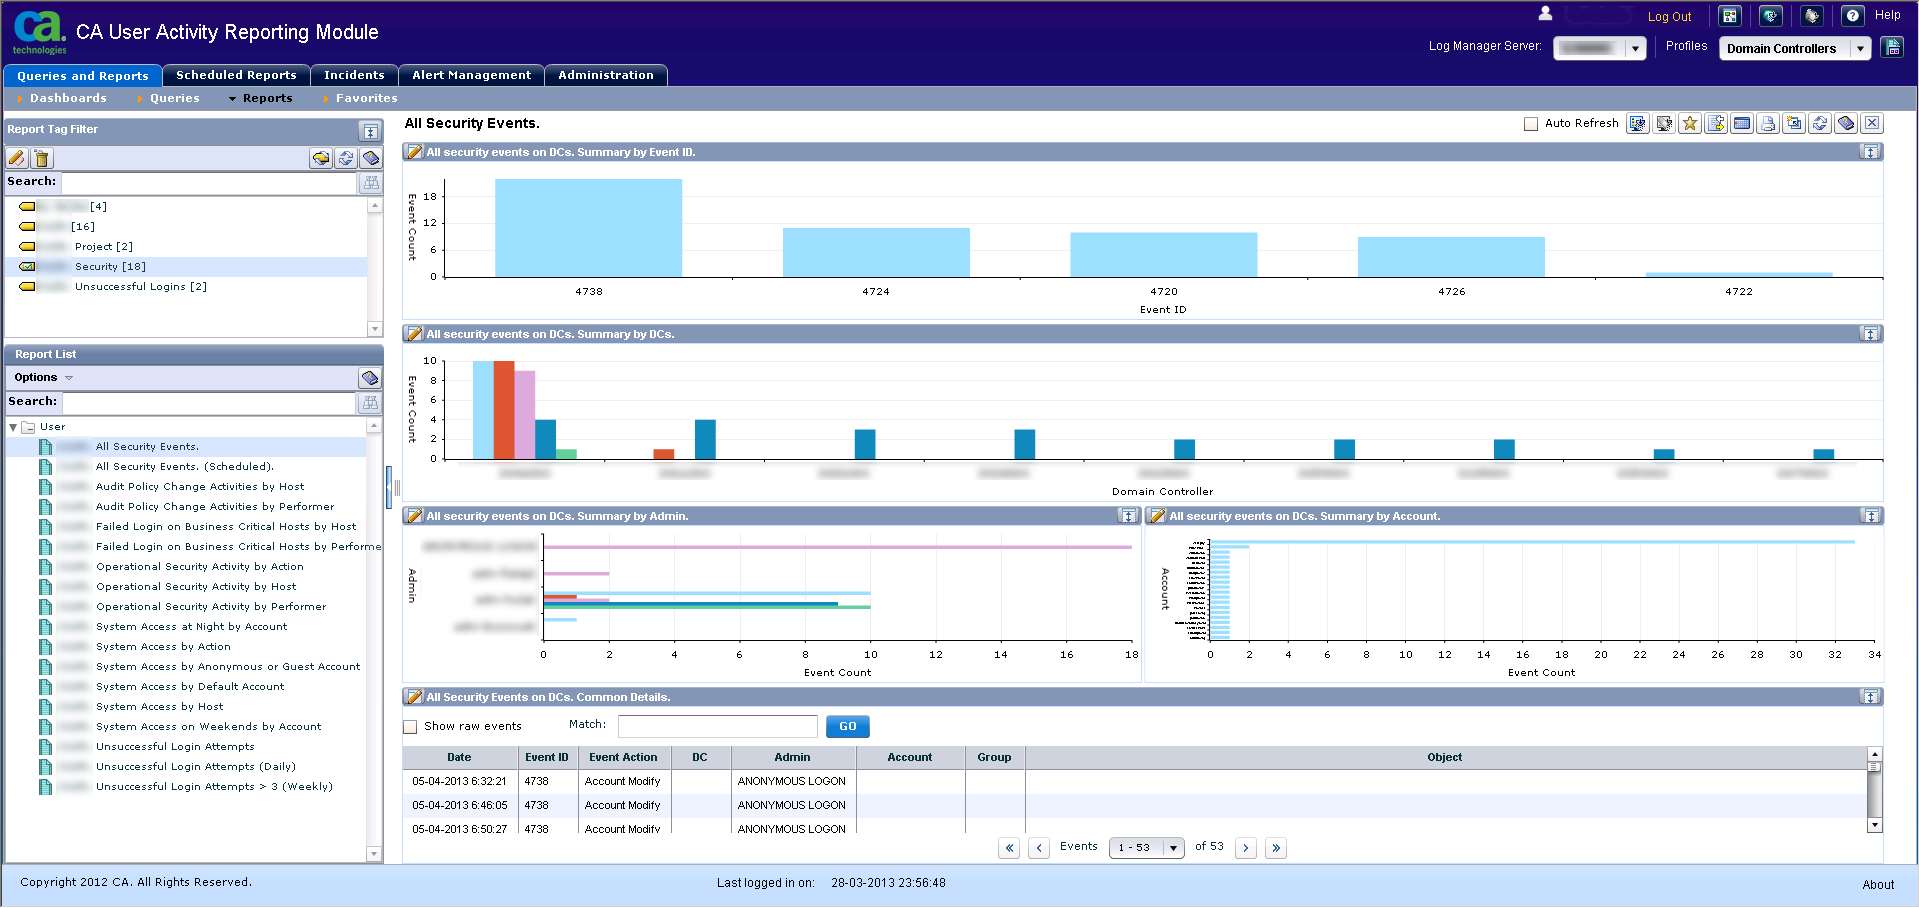
Task: Switch to the Scheduled Reports tab
Action: (x=236, y=75)
